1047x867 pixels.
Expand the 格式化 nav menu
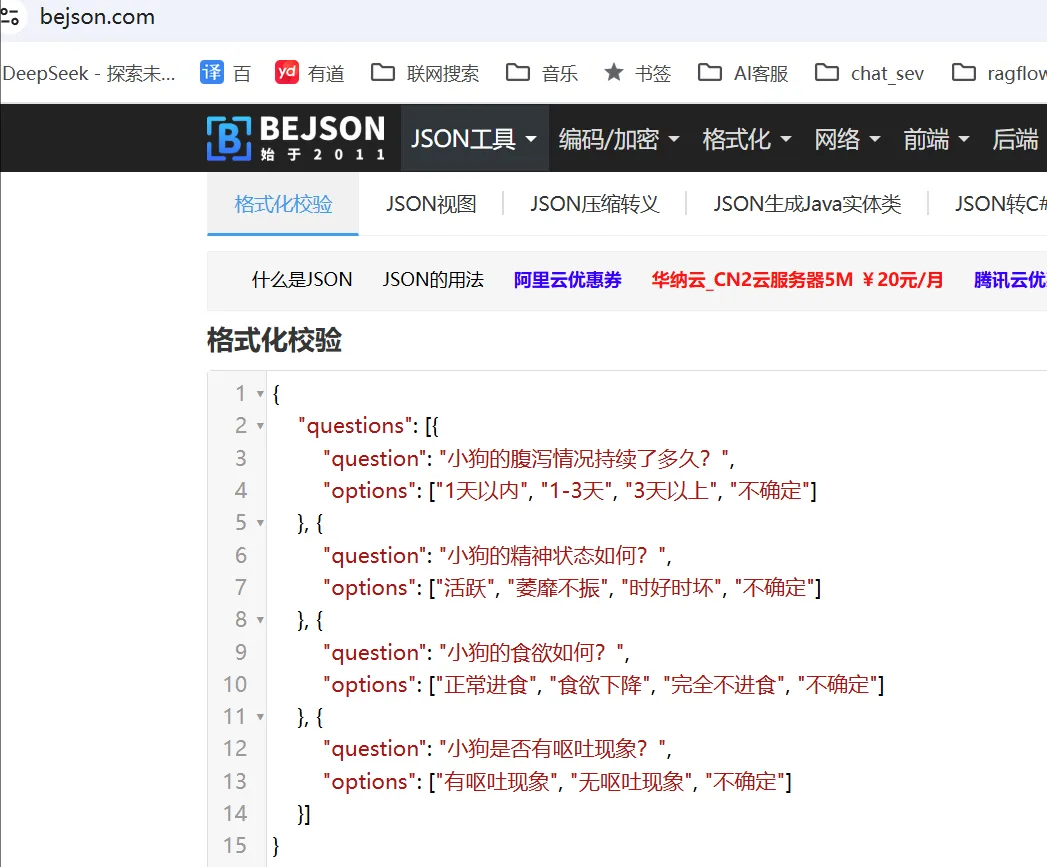[x=747, y=139]
